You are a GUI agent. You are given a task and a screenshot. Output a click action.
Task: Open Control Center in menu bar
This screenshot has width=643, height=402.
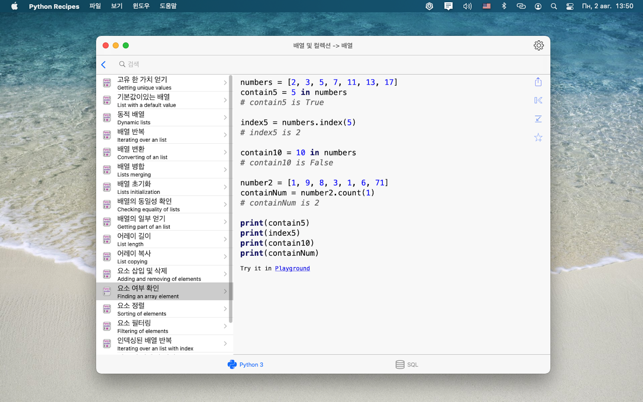[570, 6]
